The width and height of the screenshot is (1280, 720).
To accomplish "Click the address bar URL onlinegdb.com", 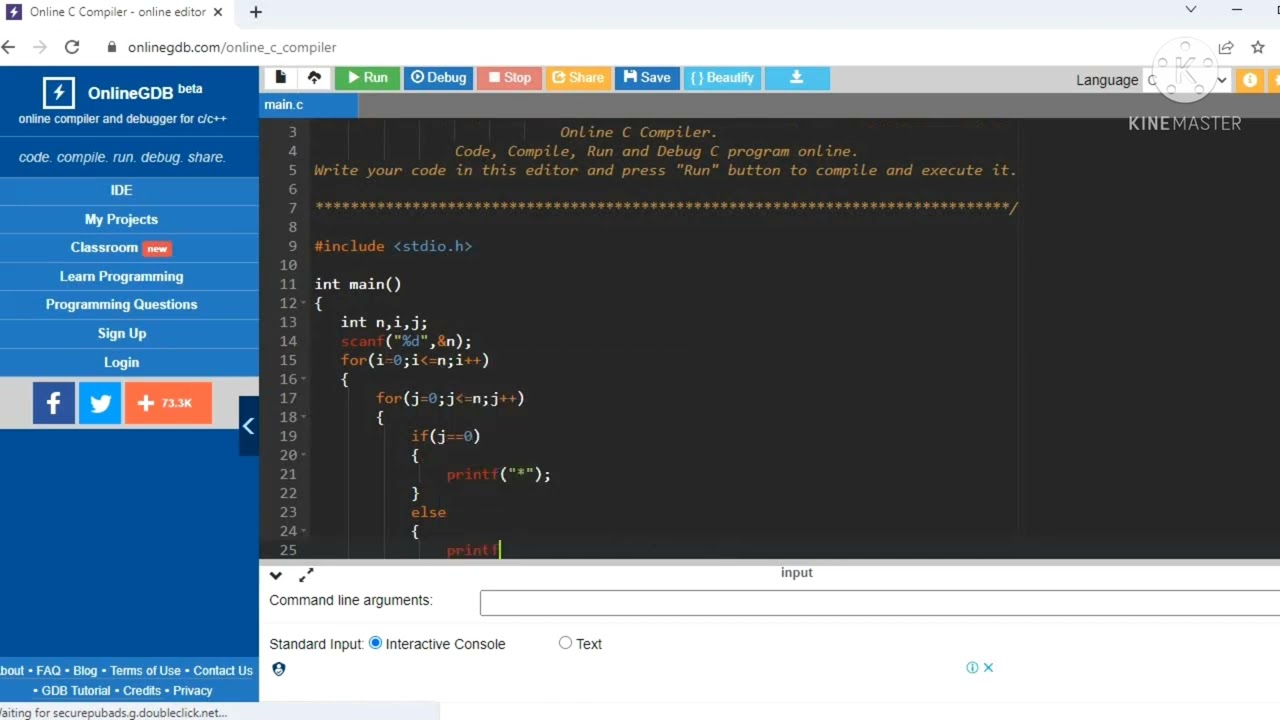I will coord(232,47).
